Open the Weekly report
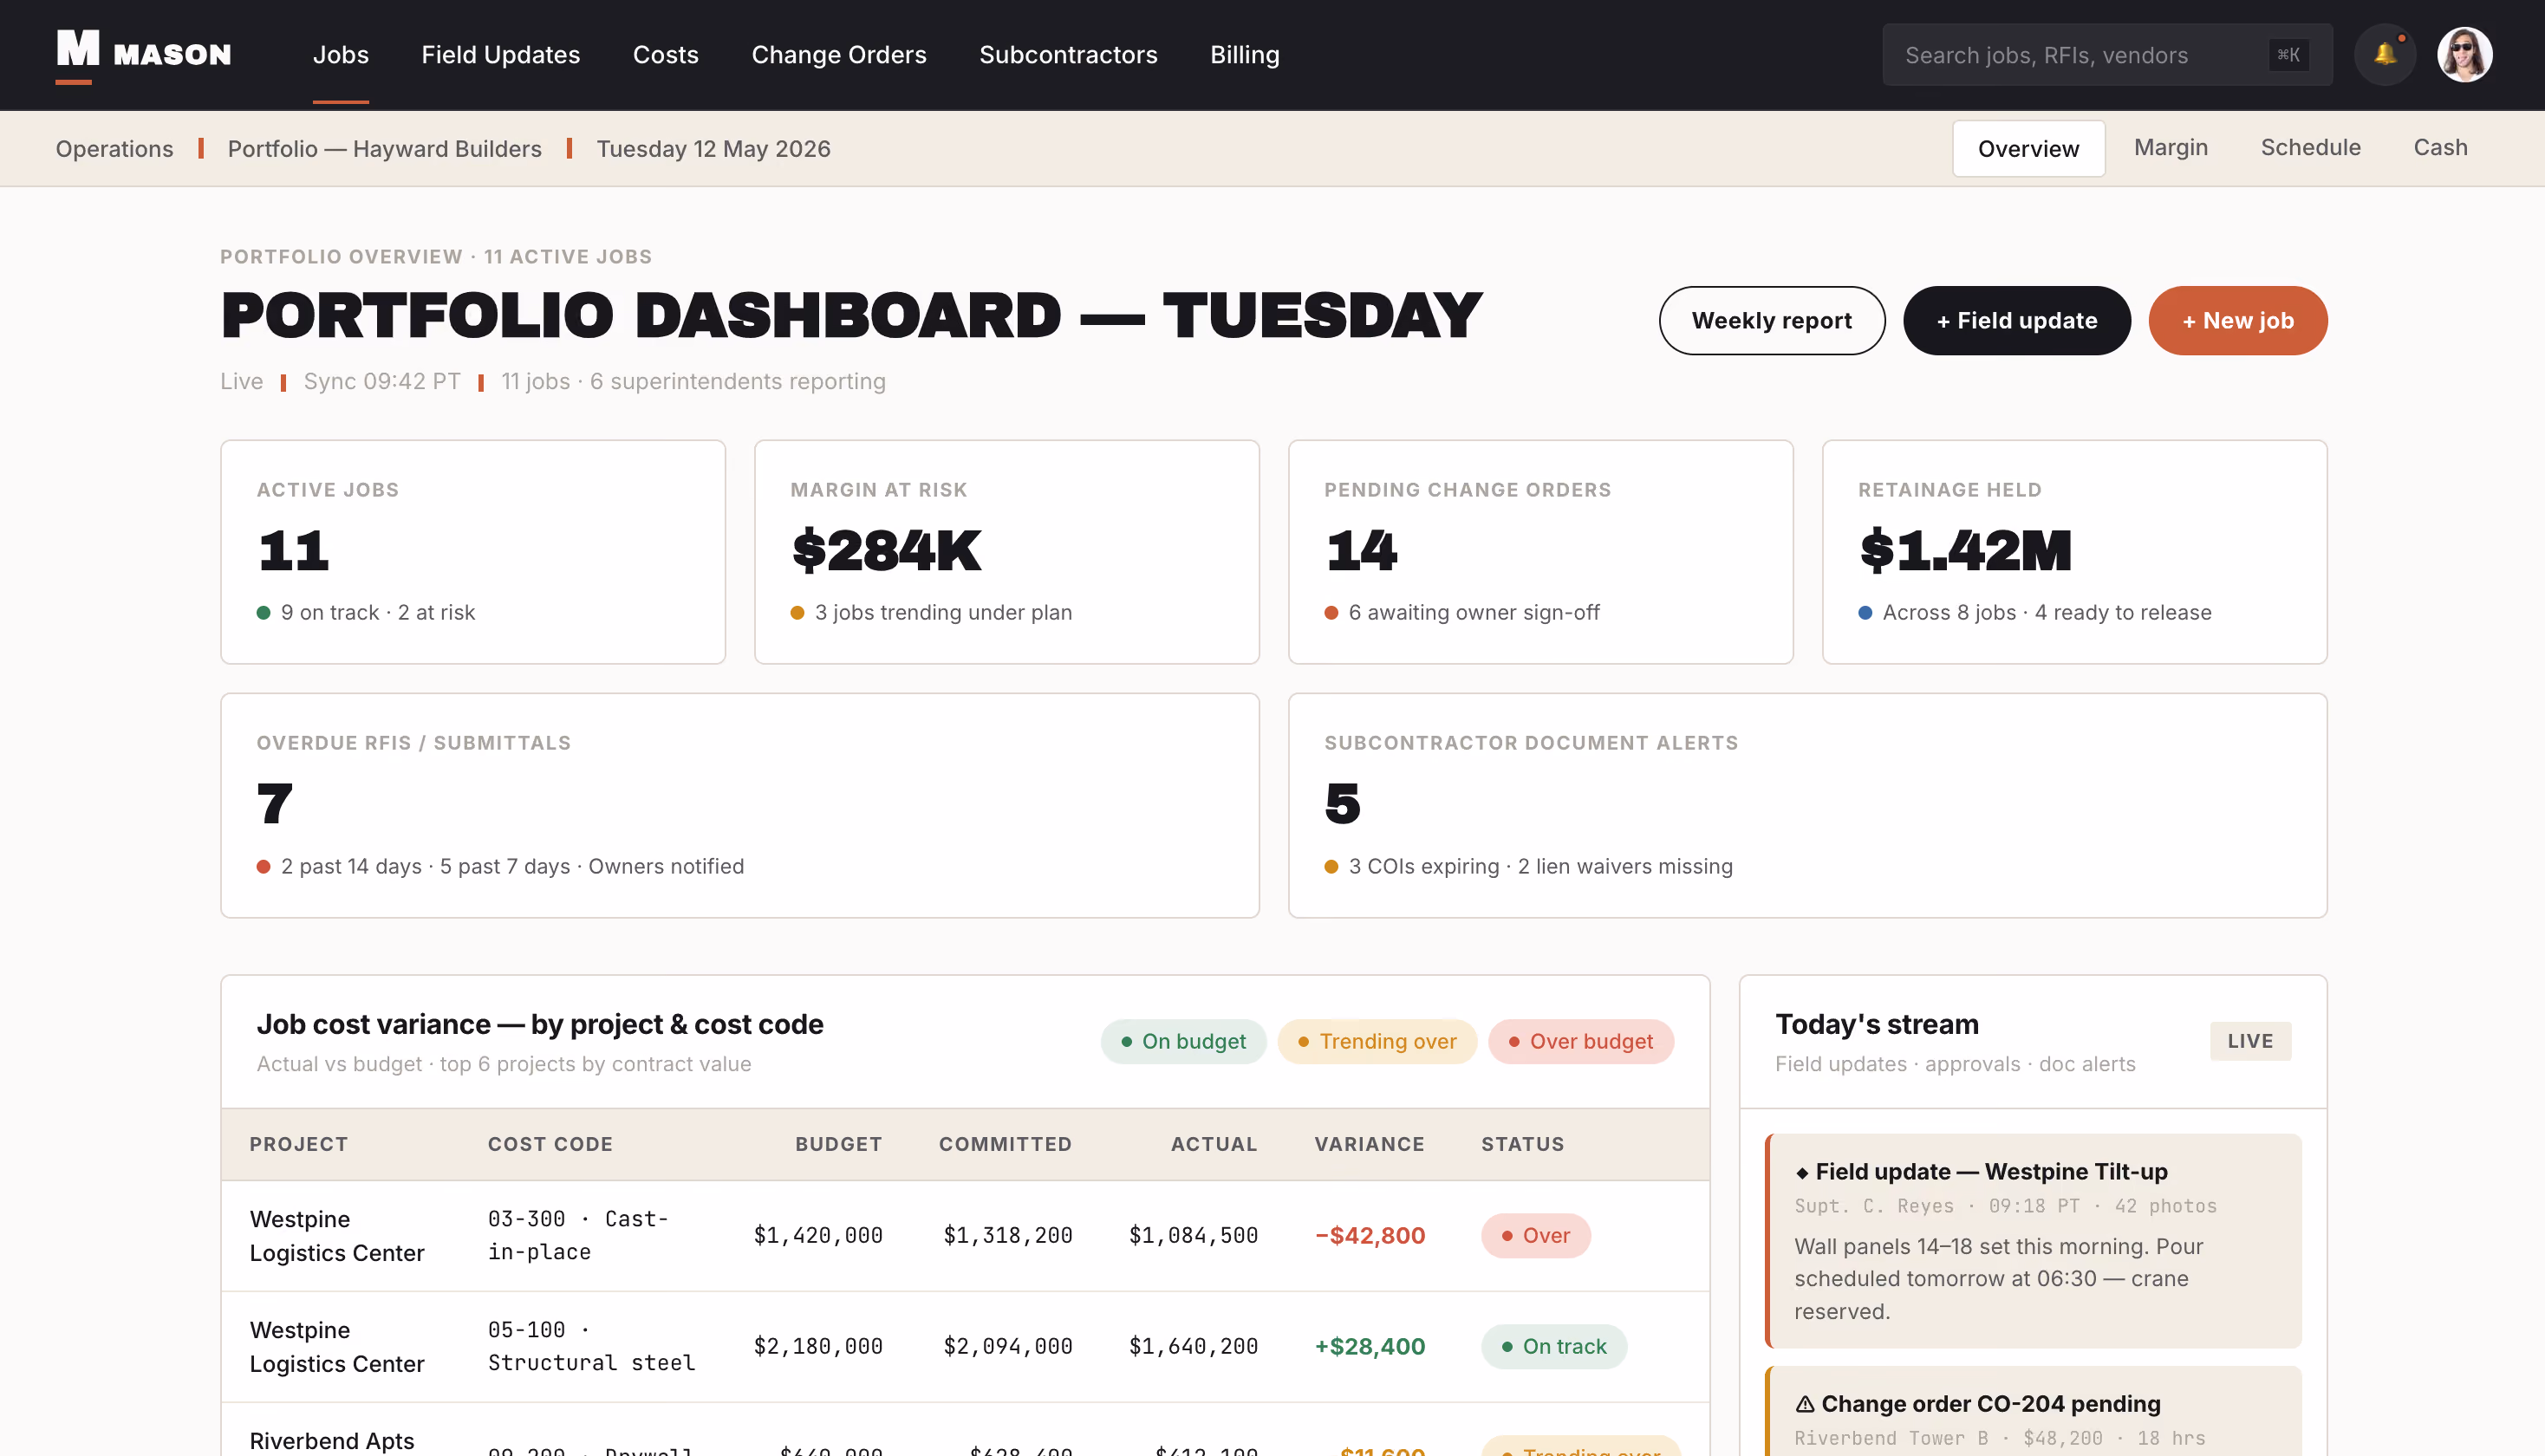Image resolution: width=2545 pixels, height=1456 pixels. click(1772, 320)
